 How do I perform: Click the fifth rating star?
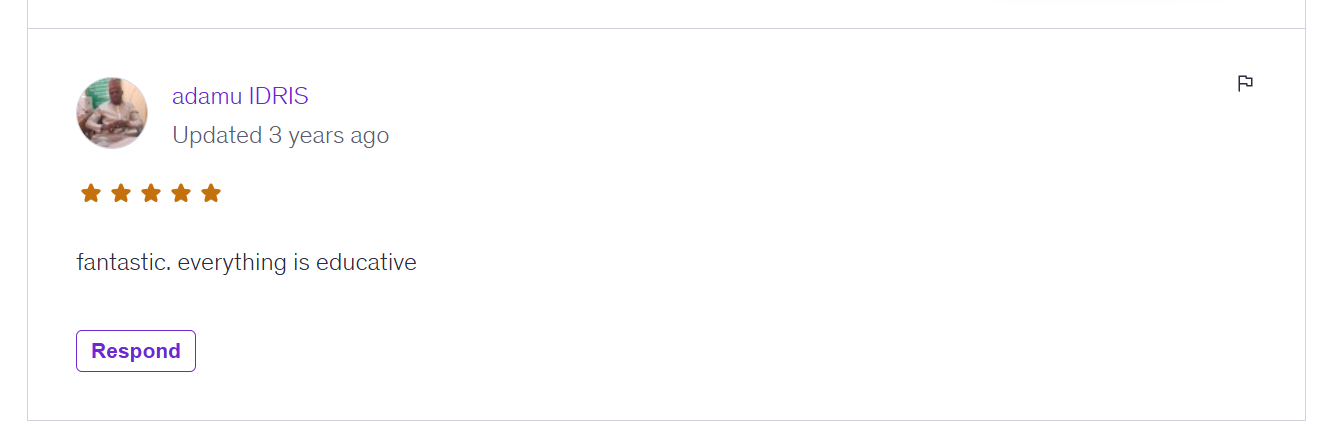point(211,193)
